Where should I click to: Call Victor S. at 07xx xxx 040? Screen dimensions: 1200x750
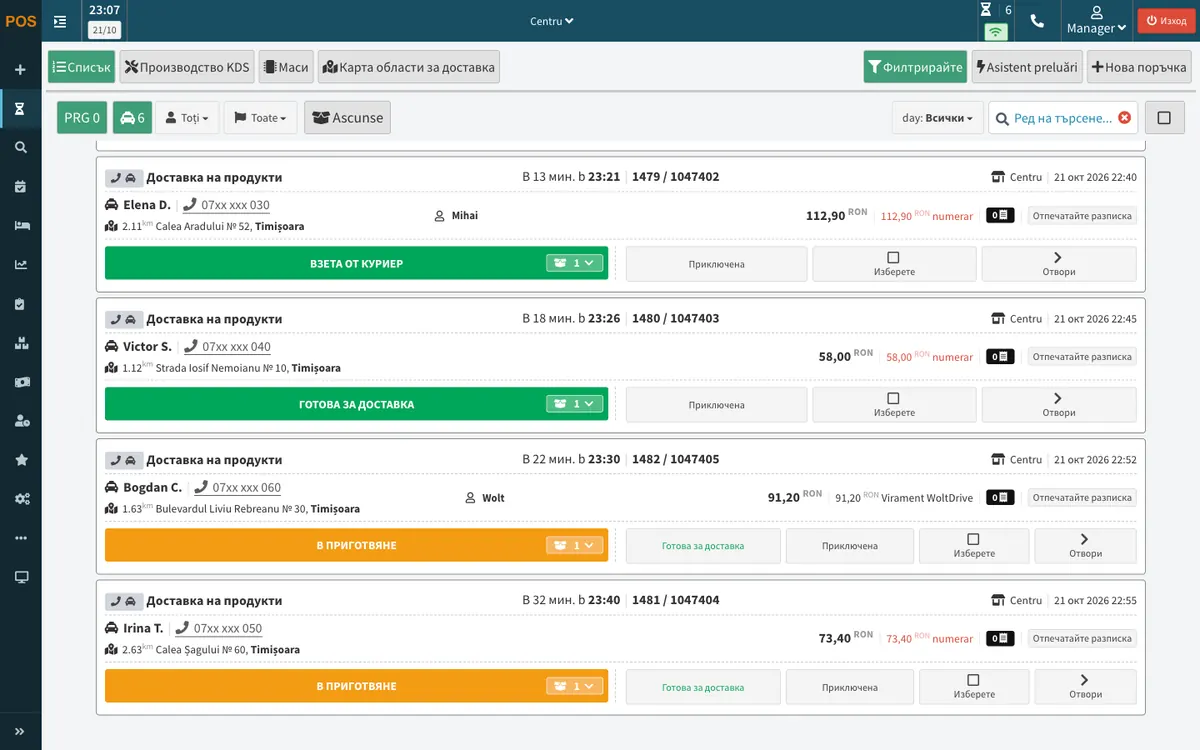[x=227, y=347]
